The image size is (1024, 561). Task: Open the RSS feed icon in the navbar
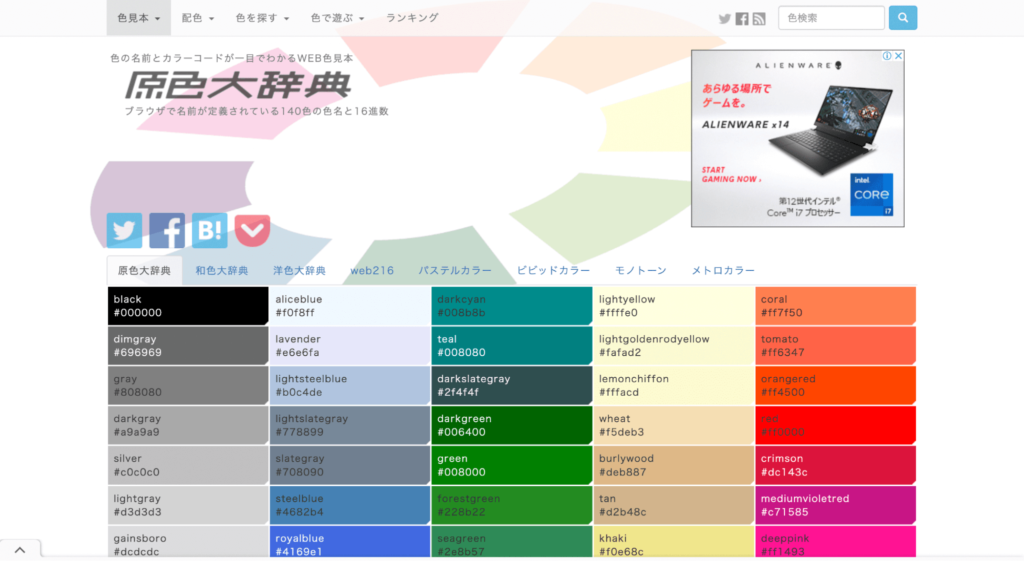tap(759, 19)
